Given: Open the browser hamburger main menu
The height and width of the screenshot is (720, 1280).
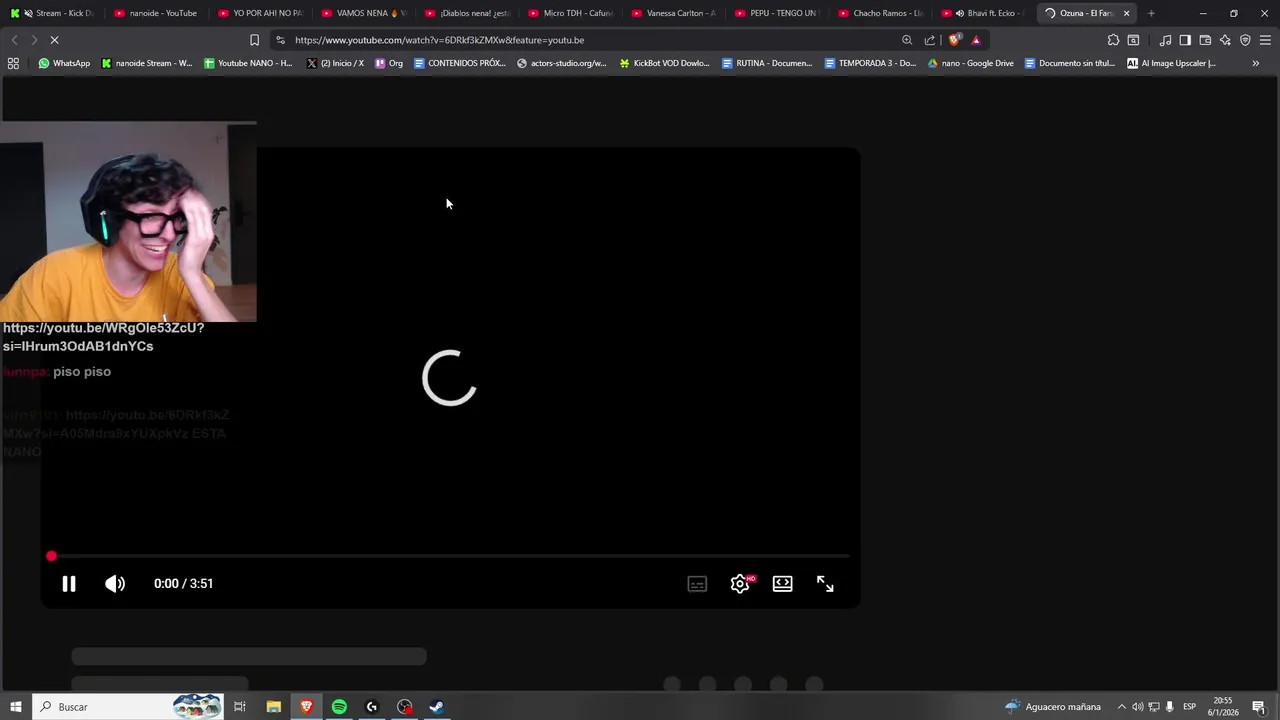Looking at the screenshot, I should tap(1265, 40).
